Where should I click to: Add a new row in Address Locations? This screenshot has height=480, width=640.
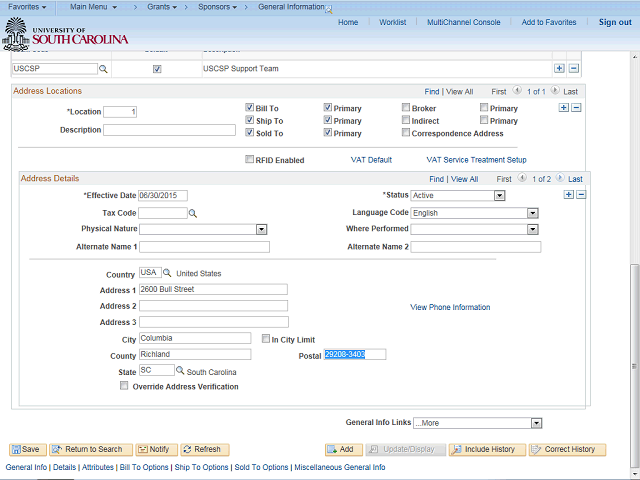[563, 107]
